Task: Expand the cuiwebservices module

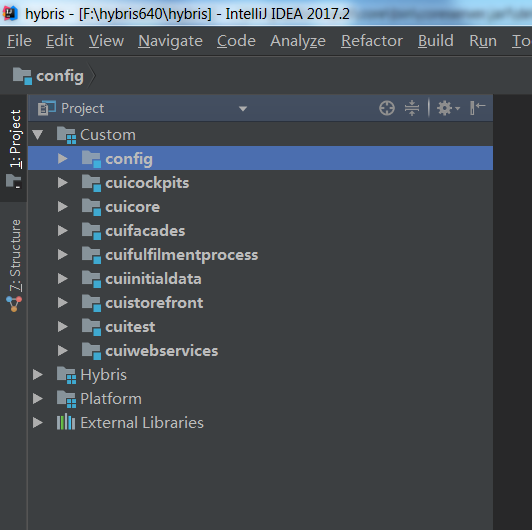Action: coord(62,351)
